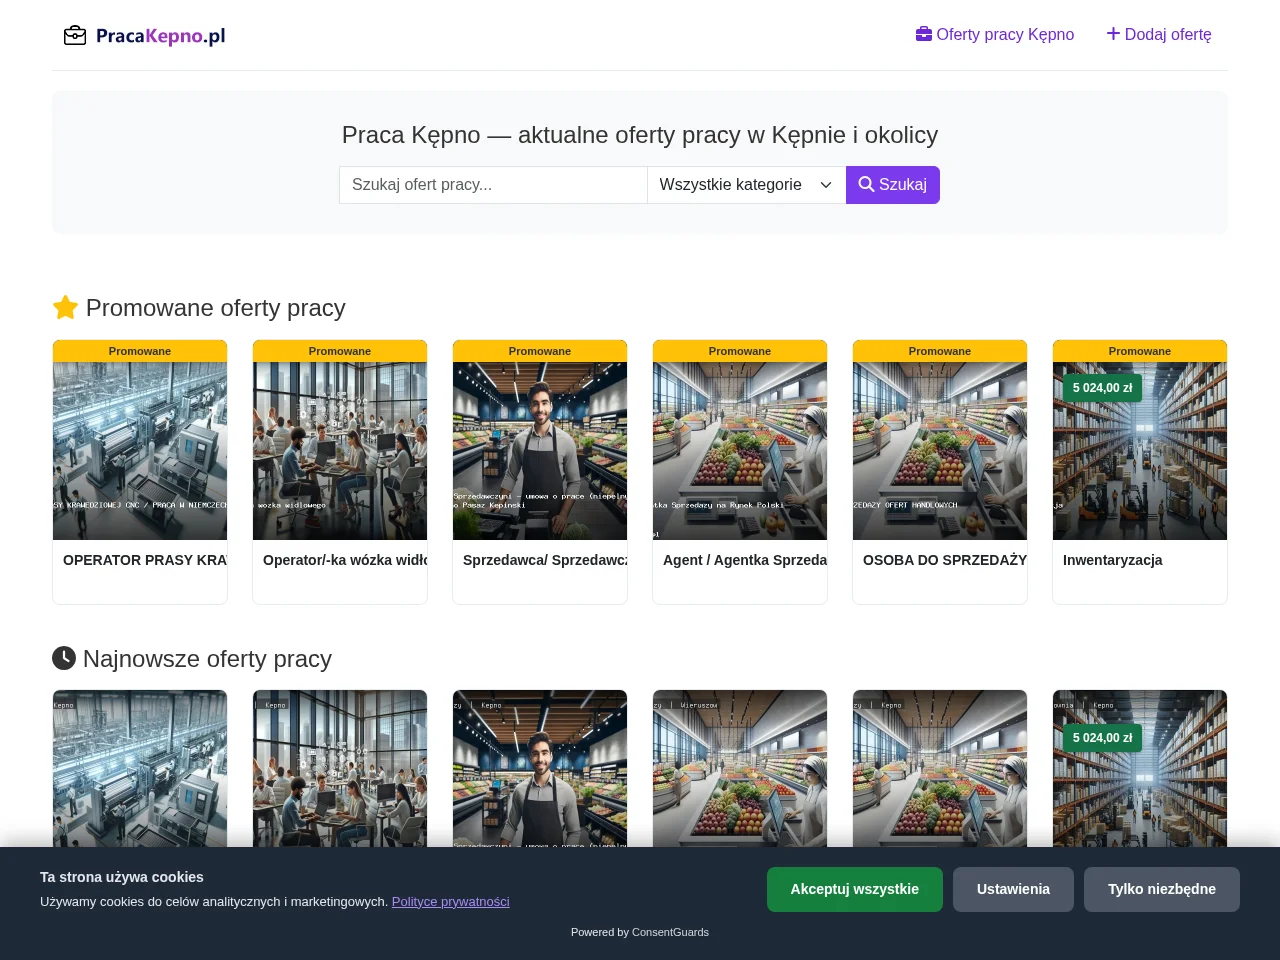
Task: Open first newest offer factory image
Action: [x=140, y=769]
